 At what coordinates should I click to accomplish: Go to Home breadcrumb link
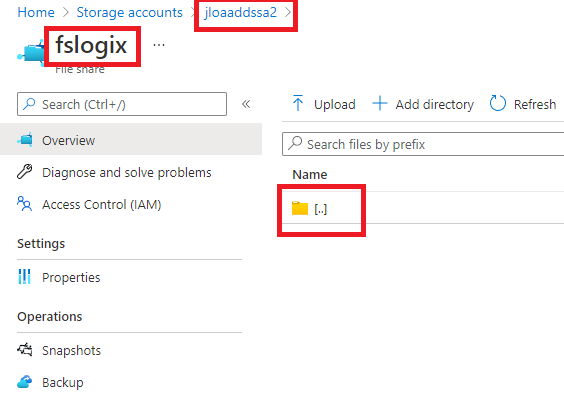coord(36,12)
